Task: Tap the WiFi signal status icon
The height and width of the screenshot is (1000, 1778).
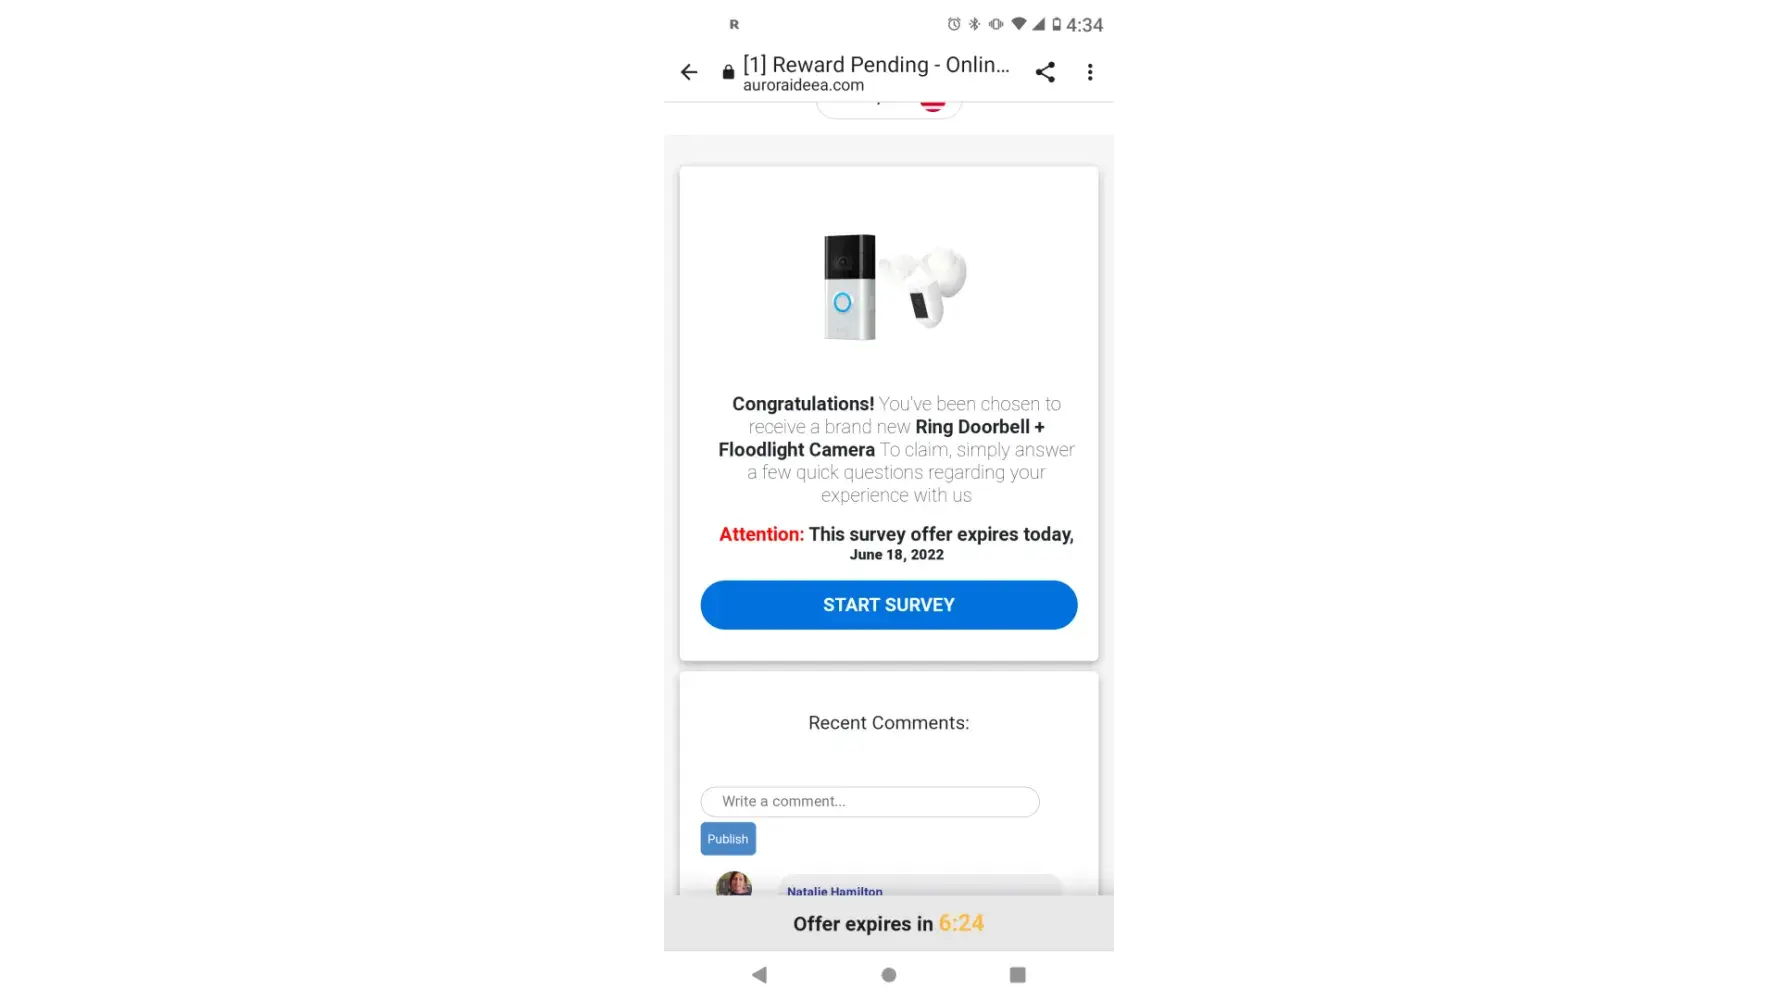Action: 1018,24
